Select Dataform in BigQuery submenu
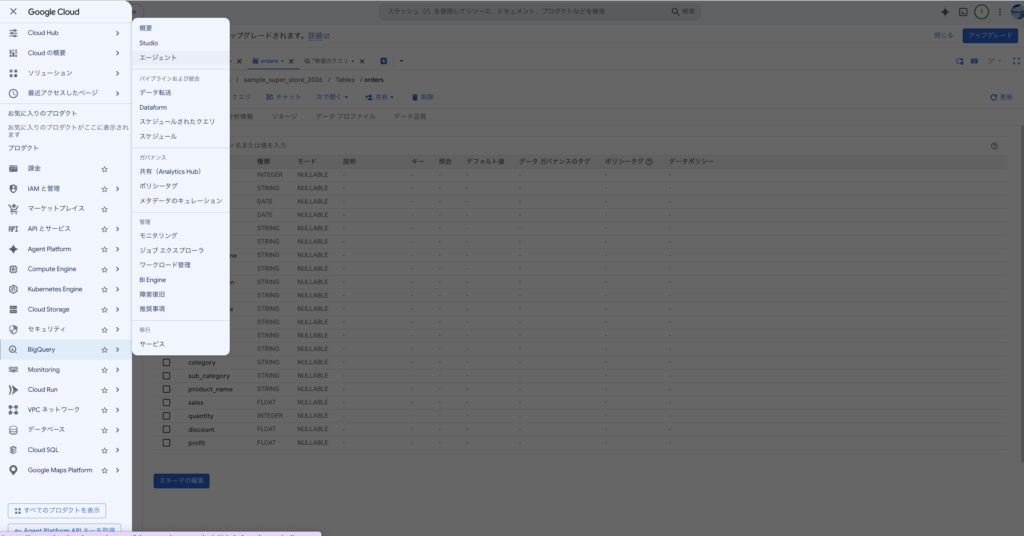Viewport: 1024px width, 536px height. (153, 108)
